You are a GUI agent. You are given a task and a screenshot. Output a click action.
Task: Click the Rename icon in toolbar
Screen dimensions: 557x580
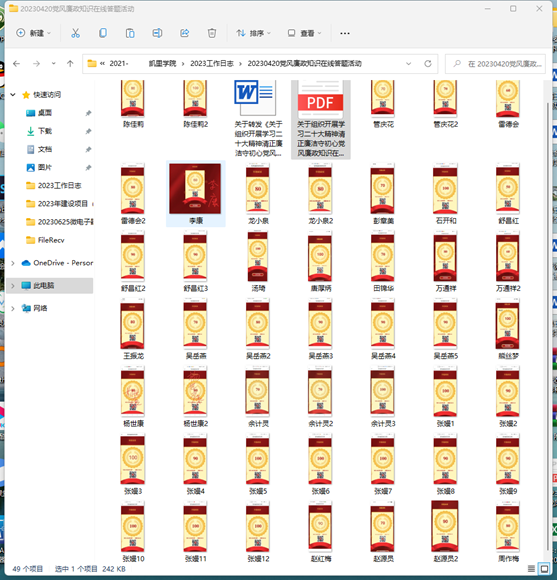[157, 33]
